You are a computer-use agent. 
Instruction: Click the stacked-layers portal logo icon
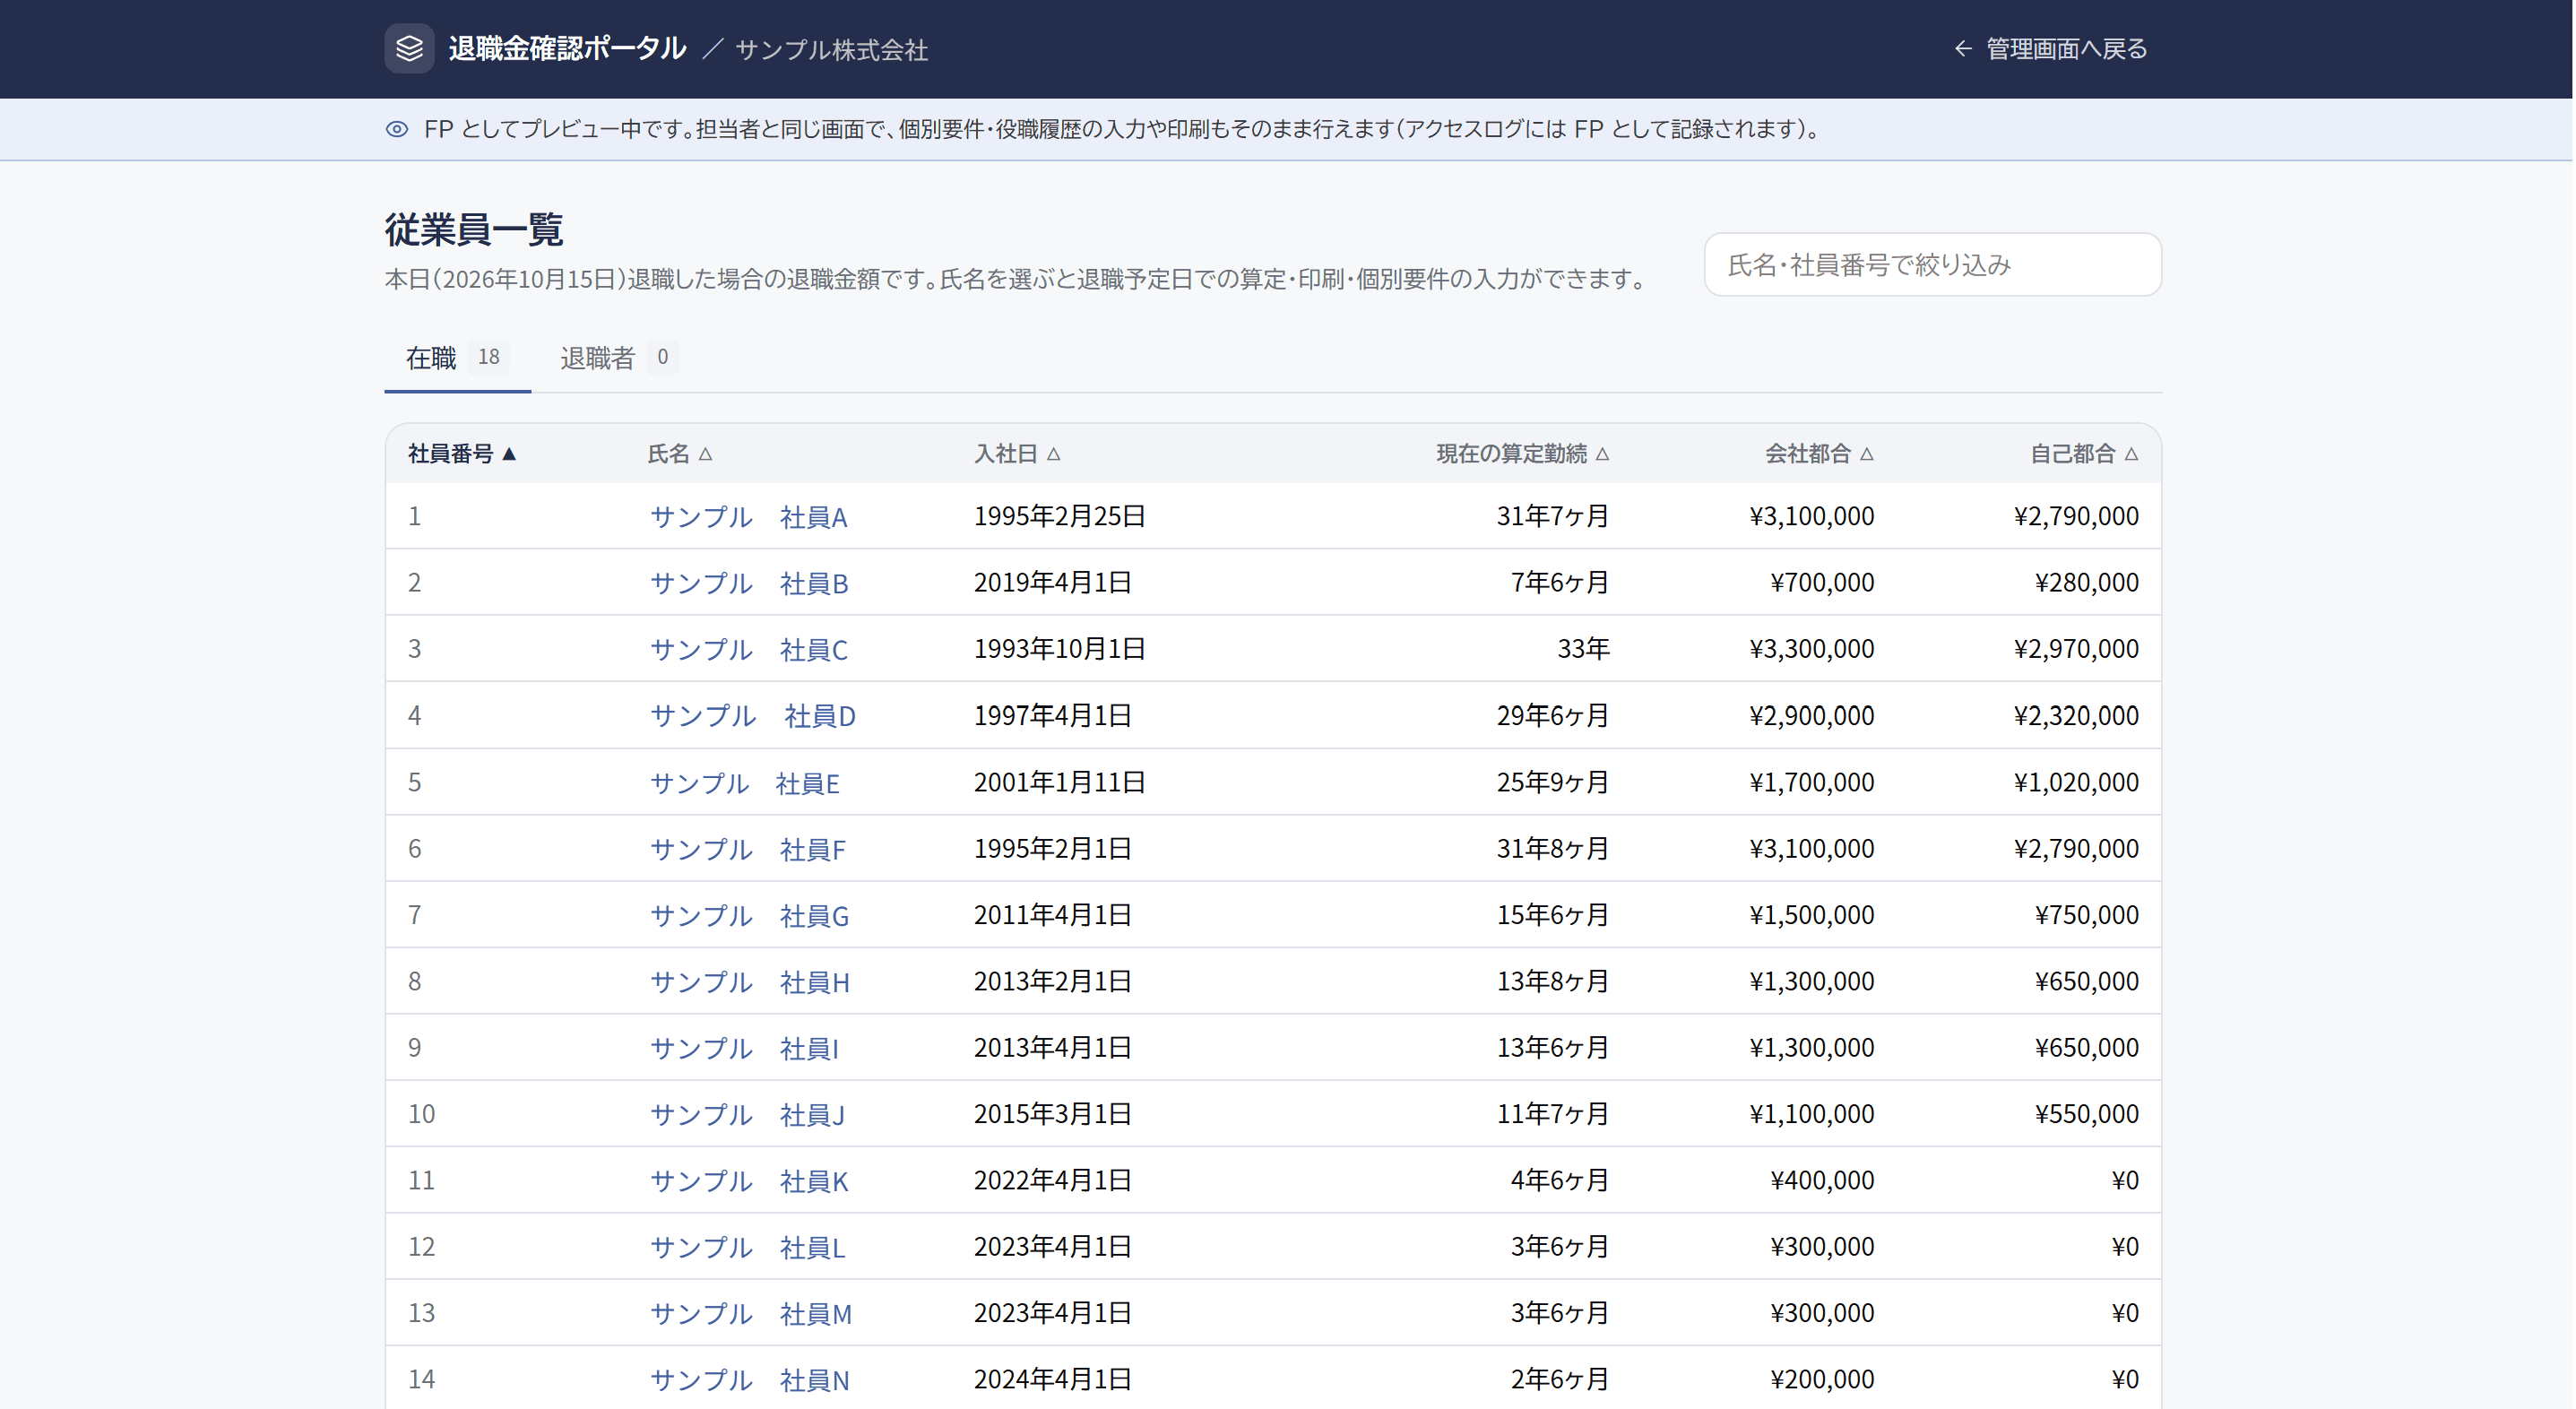(x=409, y=48)
